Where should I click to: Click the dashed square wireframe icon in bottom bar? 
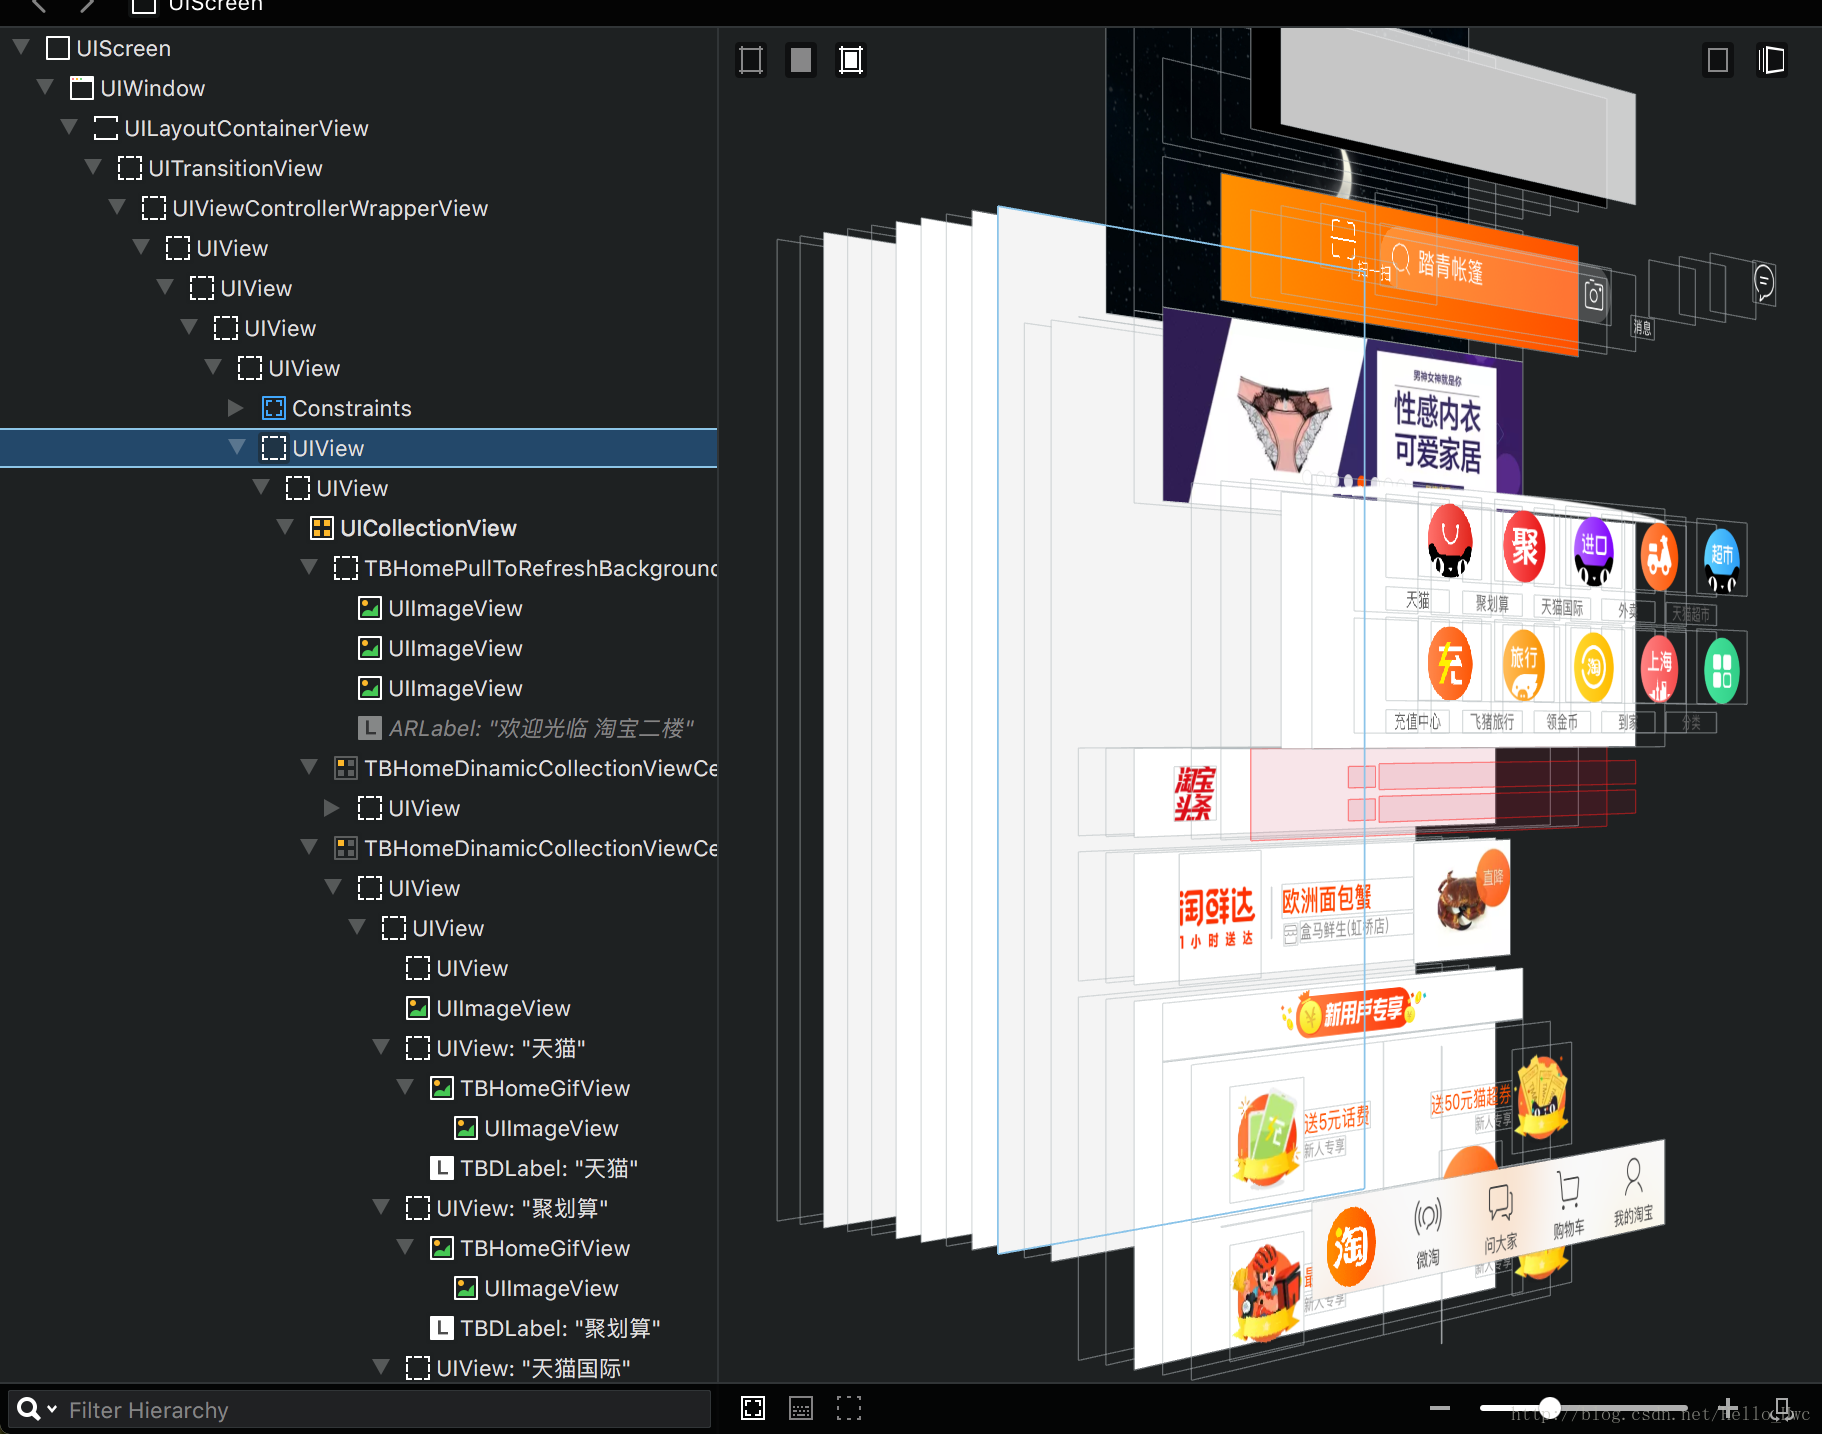click(849, 1409)
